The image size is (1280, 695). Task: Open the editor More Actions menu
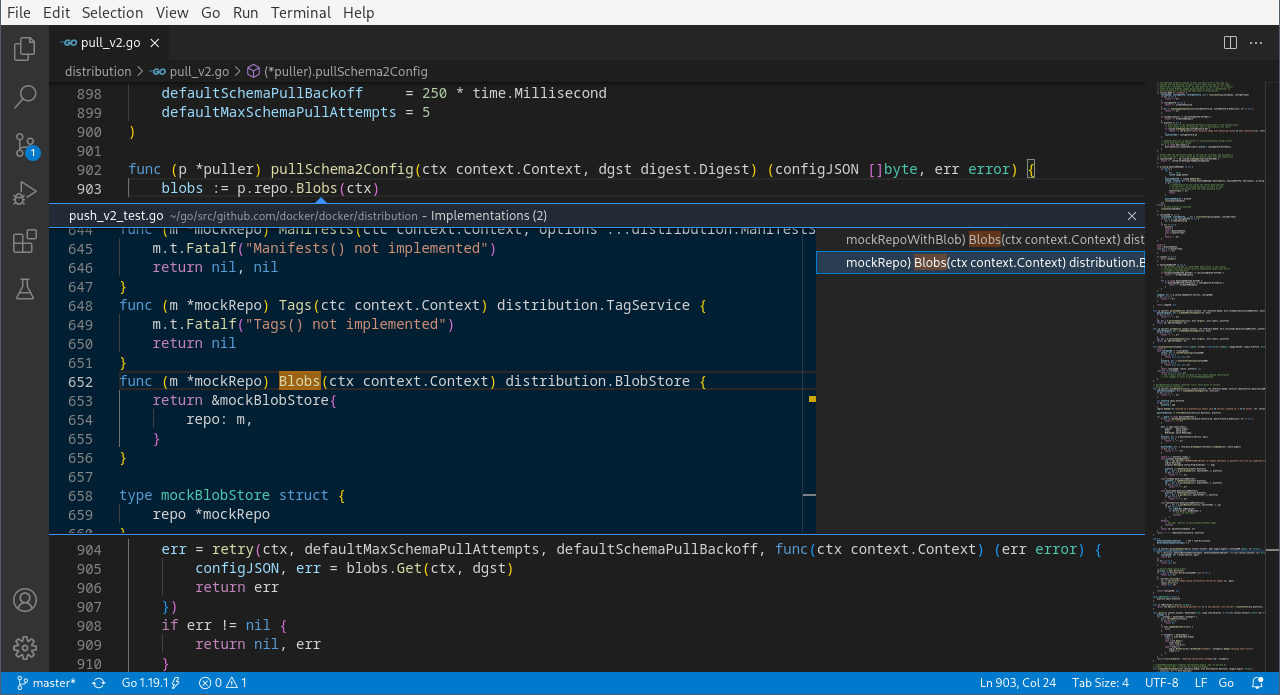(x=1258, y=43)
